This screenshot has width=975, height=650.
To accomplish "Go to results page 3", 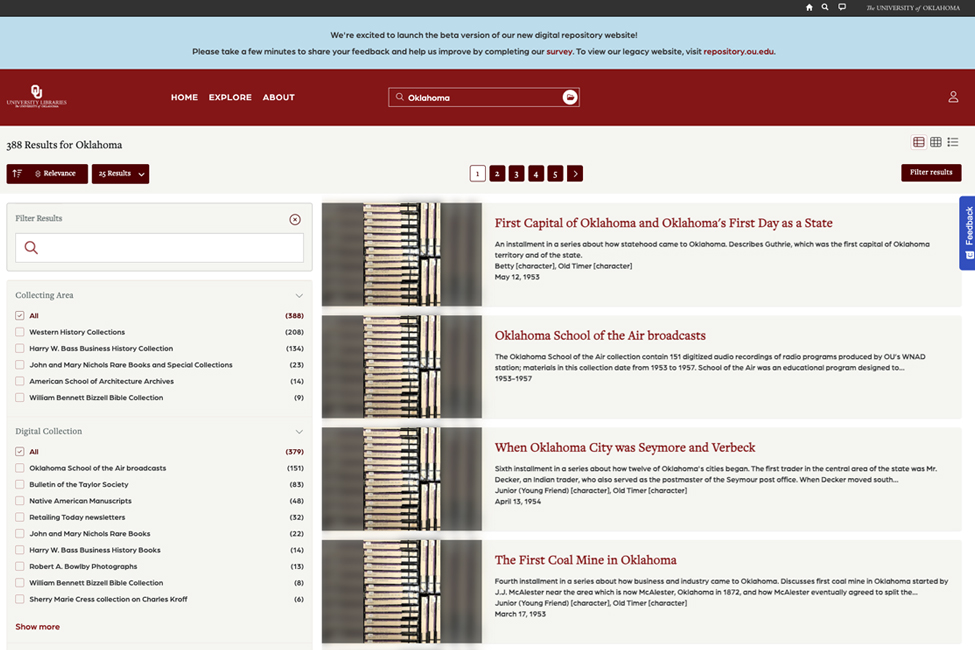I will [516, 172].
